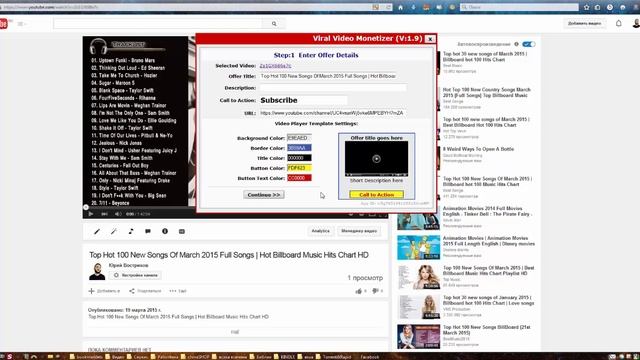Open suggested 8 Weird Ways To Open A Bottle
The image size is (640, 360).
pos(478,149)
